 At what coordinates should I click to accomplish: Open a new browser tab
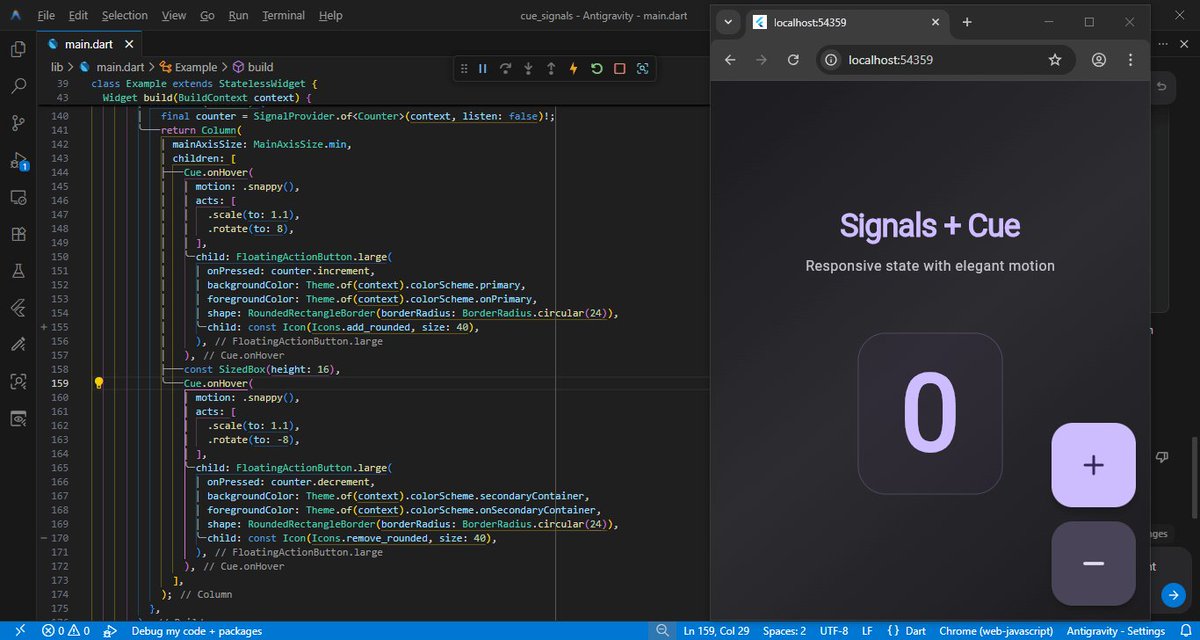[x=967, y=22]
